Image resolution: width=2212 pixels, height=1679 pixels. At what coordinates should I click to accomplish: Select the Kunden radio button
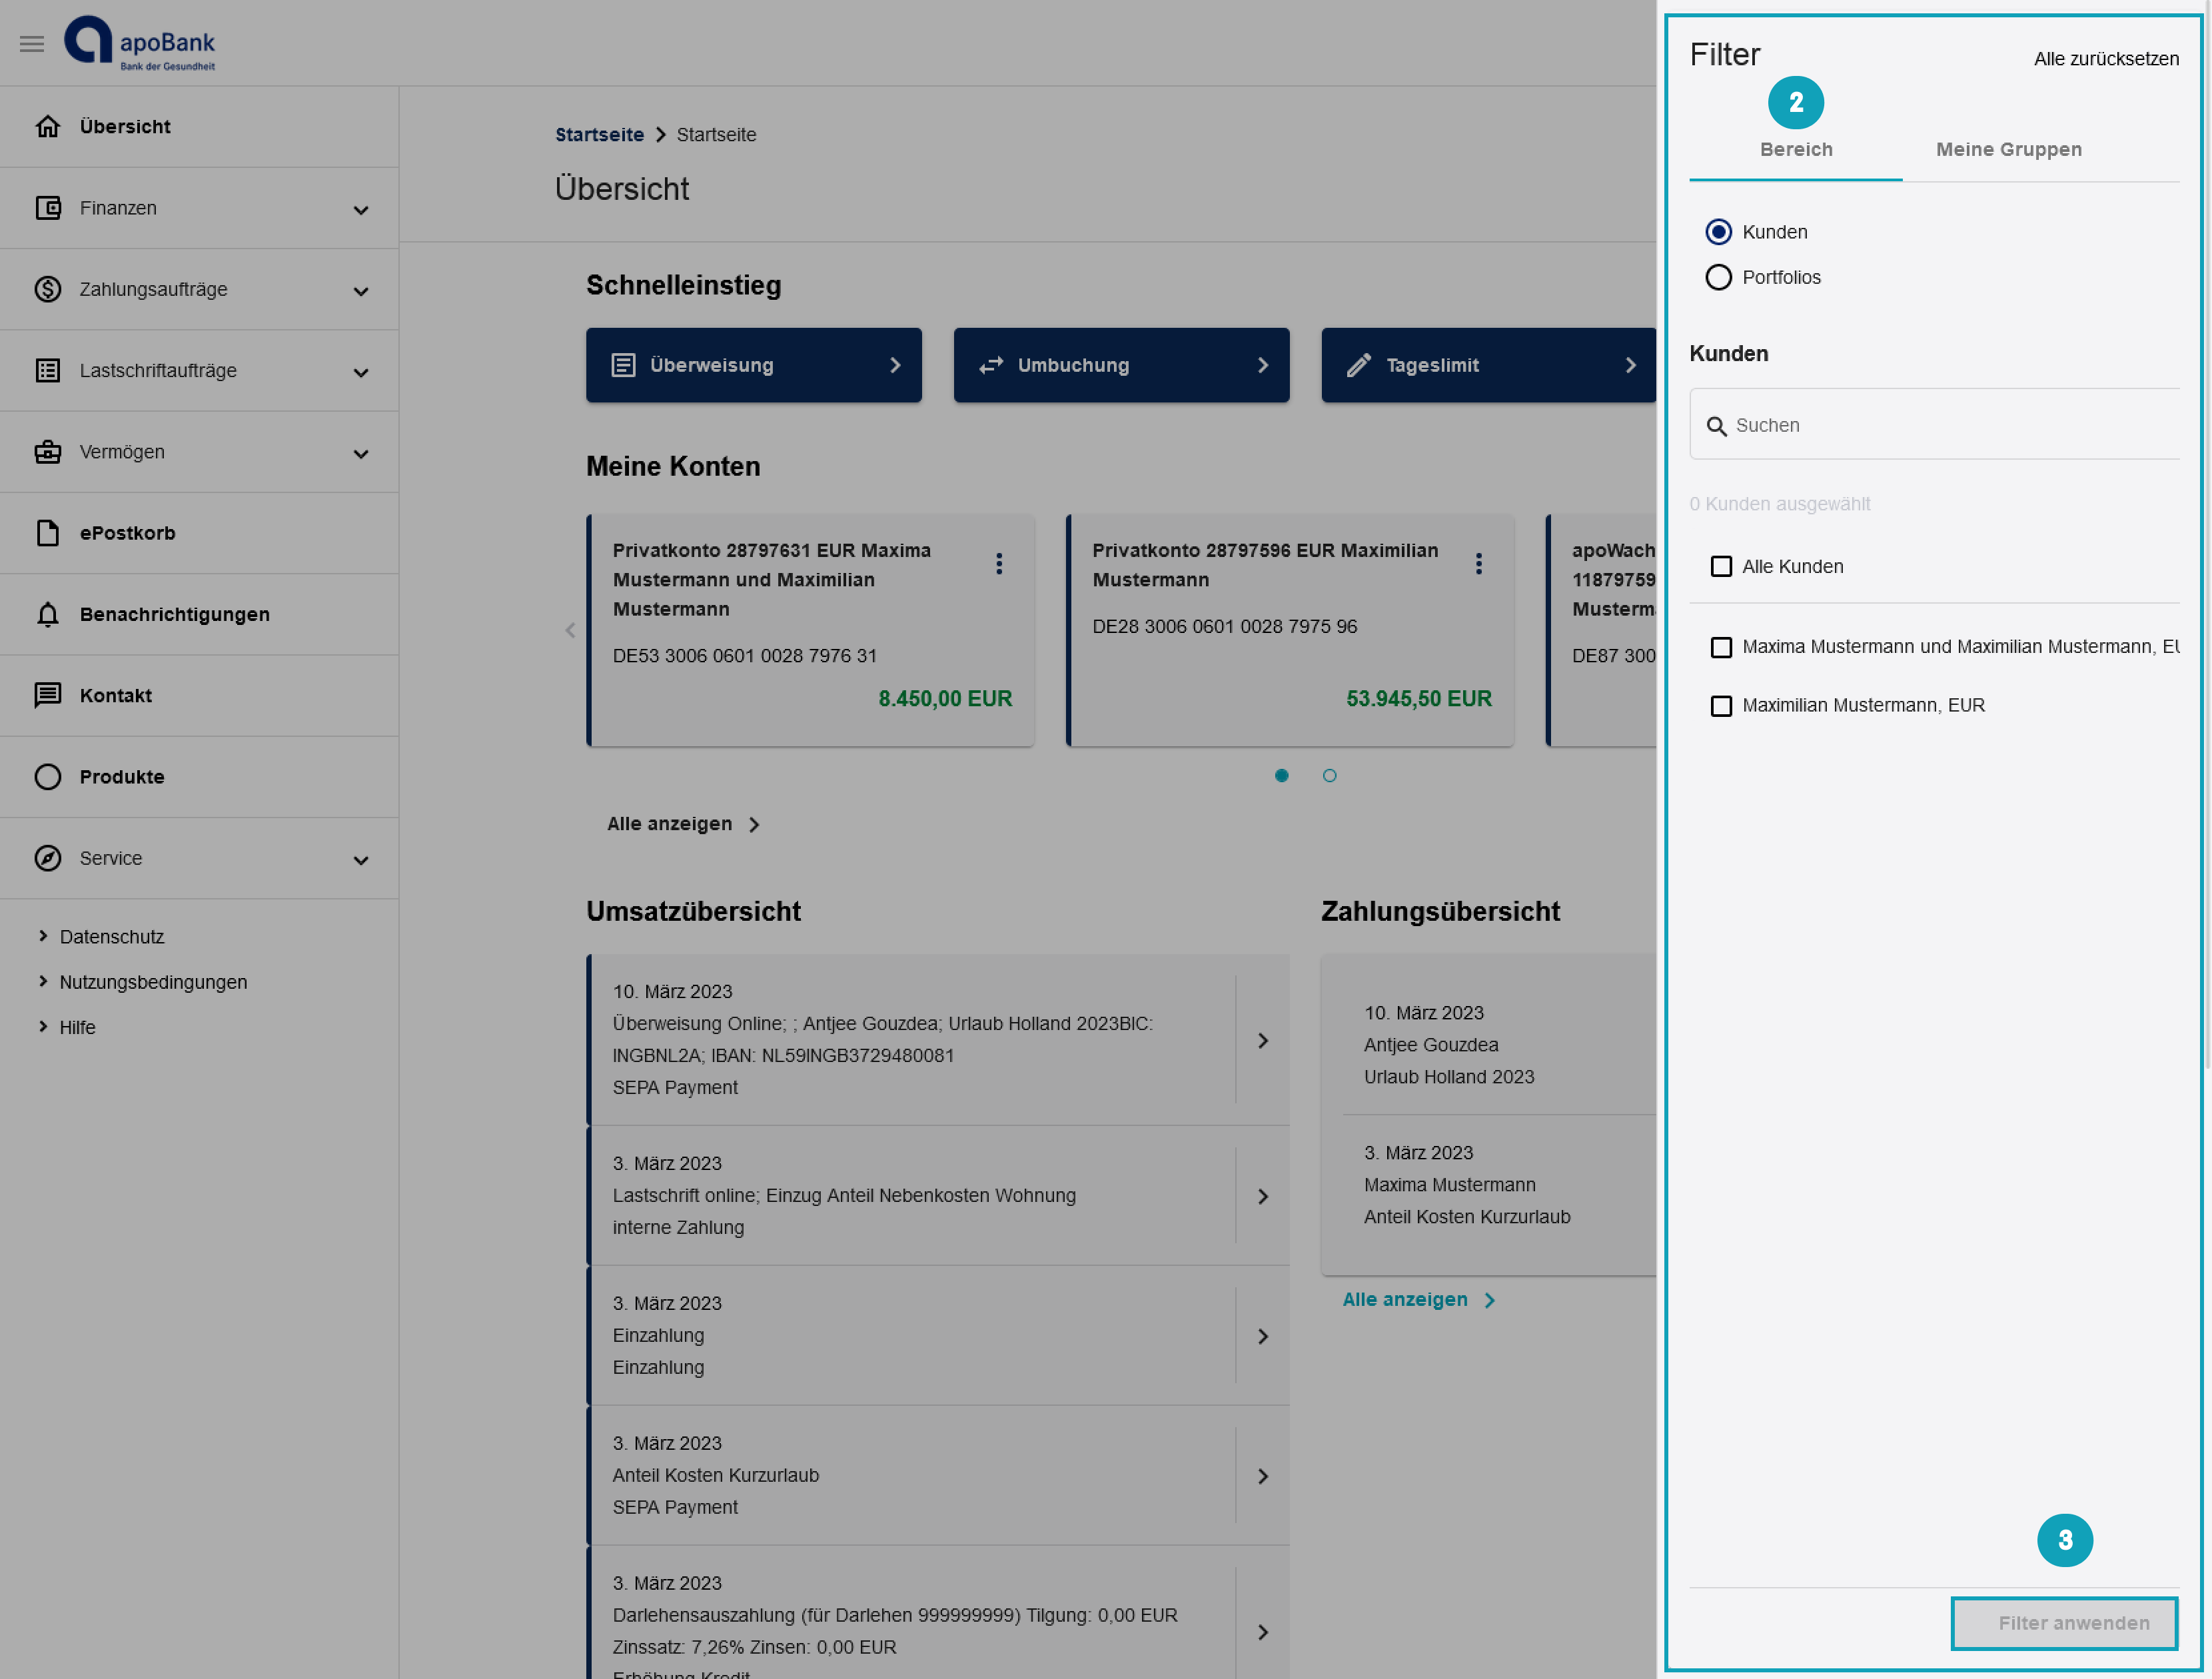1718,231
